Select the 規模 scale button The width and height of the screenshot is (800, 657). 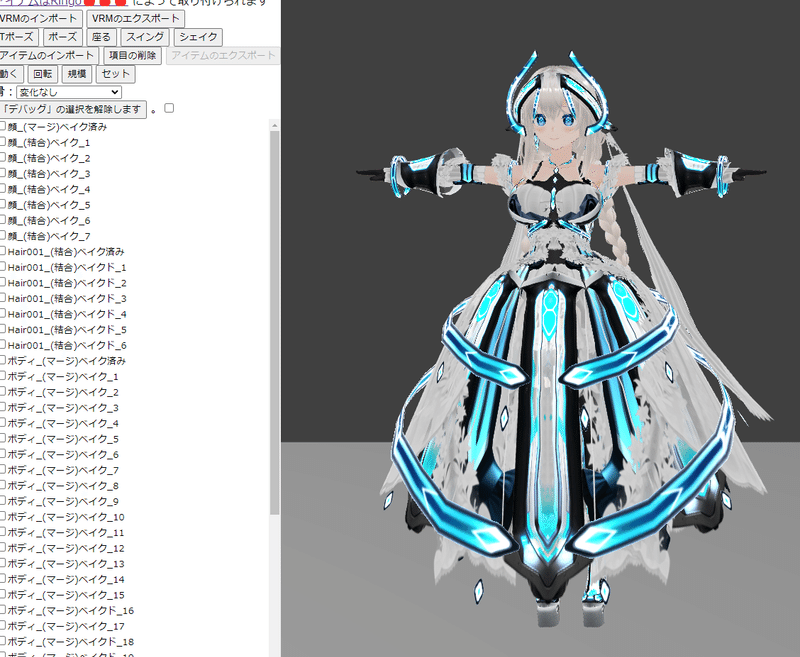(x=77, y=74)
